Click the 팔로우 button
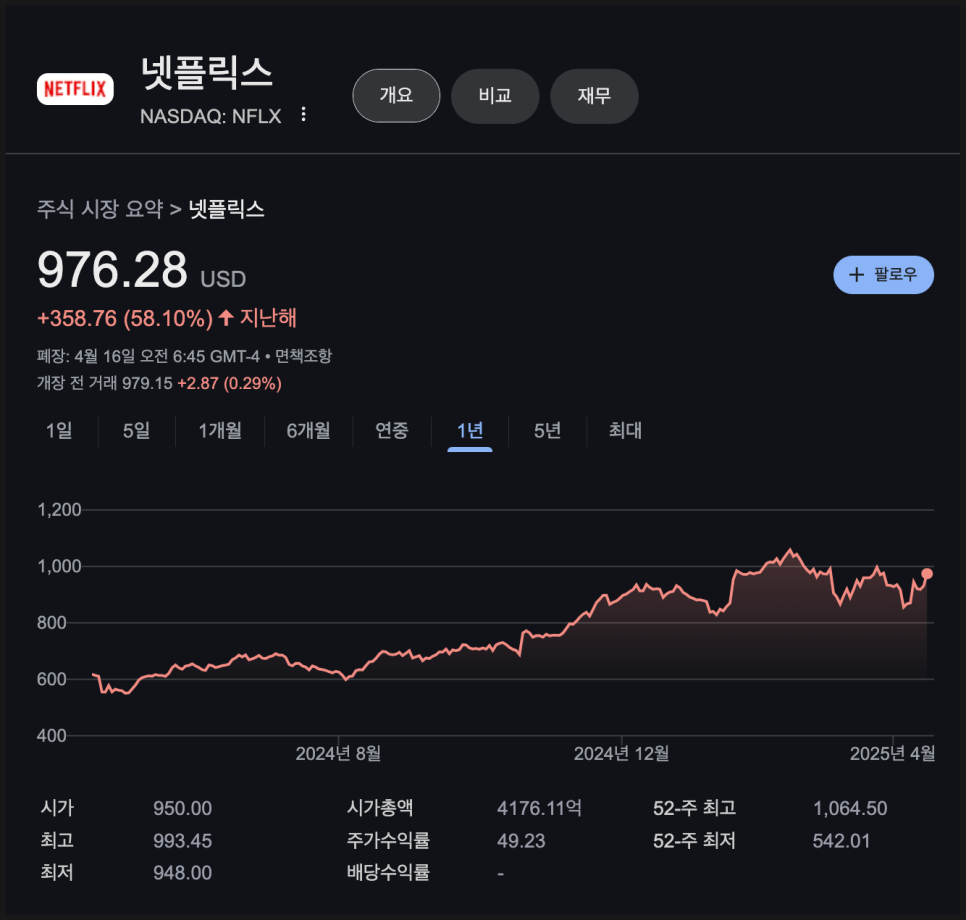Screen dimensions: 966x920 click(883, 274)
